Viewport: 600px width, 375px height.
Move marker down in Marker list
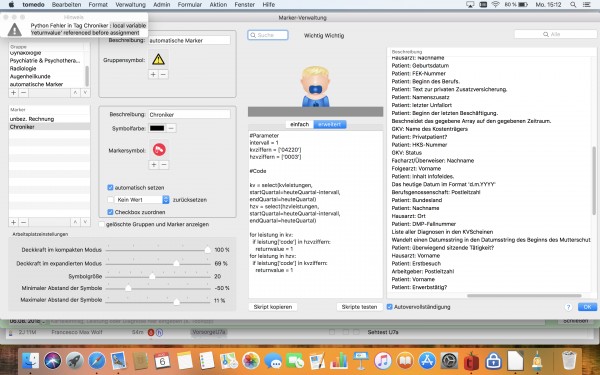[x=85, y=222]
